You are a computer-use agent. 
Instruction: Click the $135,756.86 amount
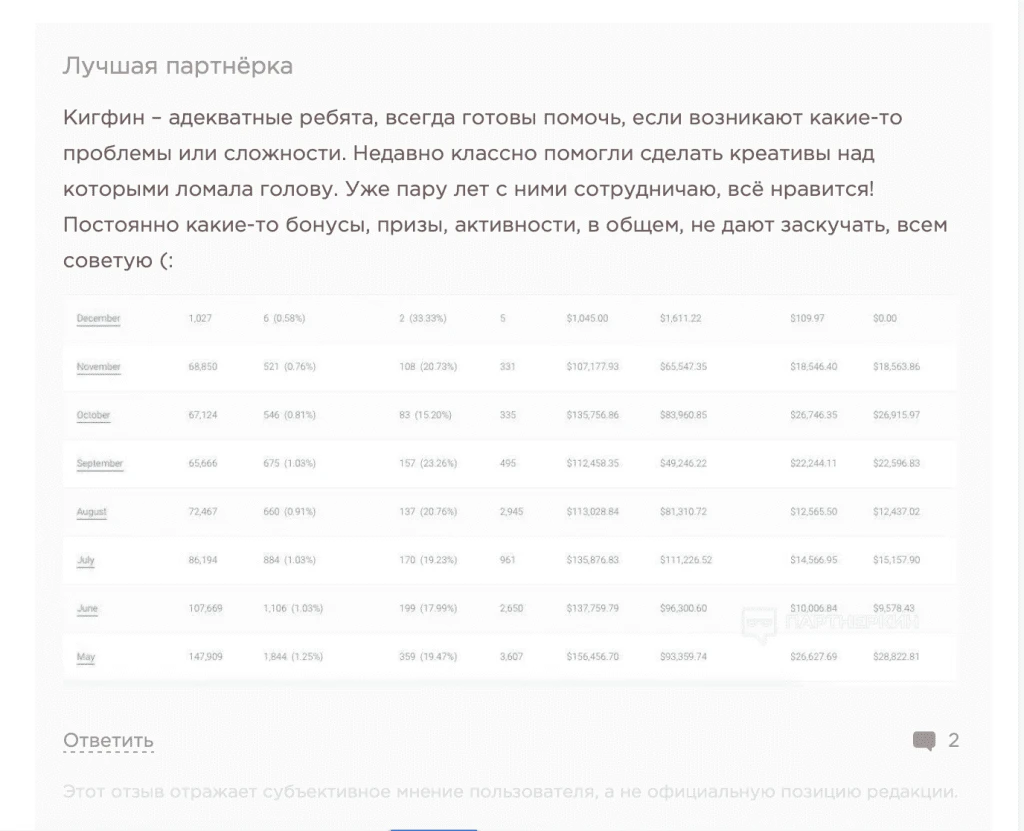[592, 415]
